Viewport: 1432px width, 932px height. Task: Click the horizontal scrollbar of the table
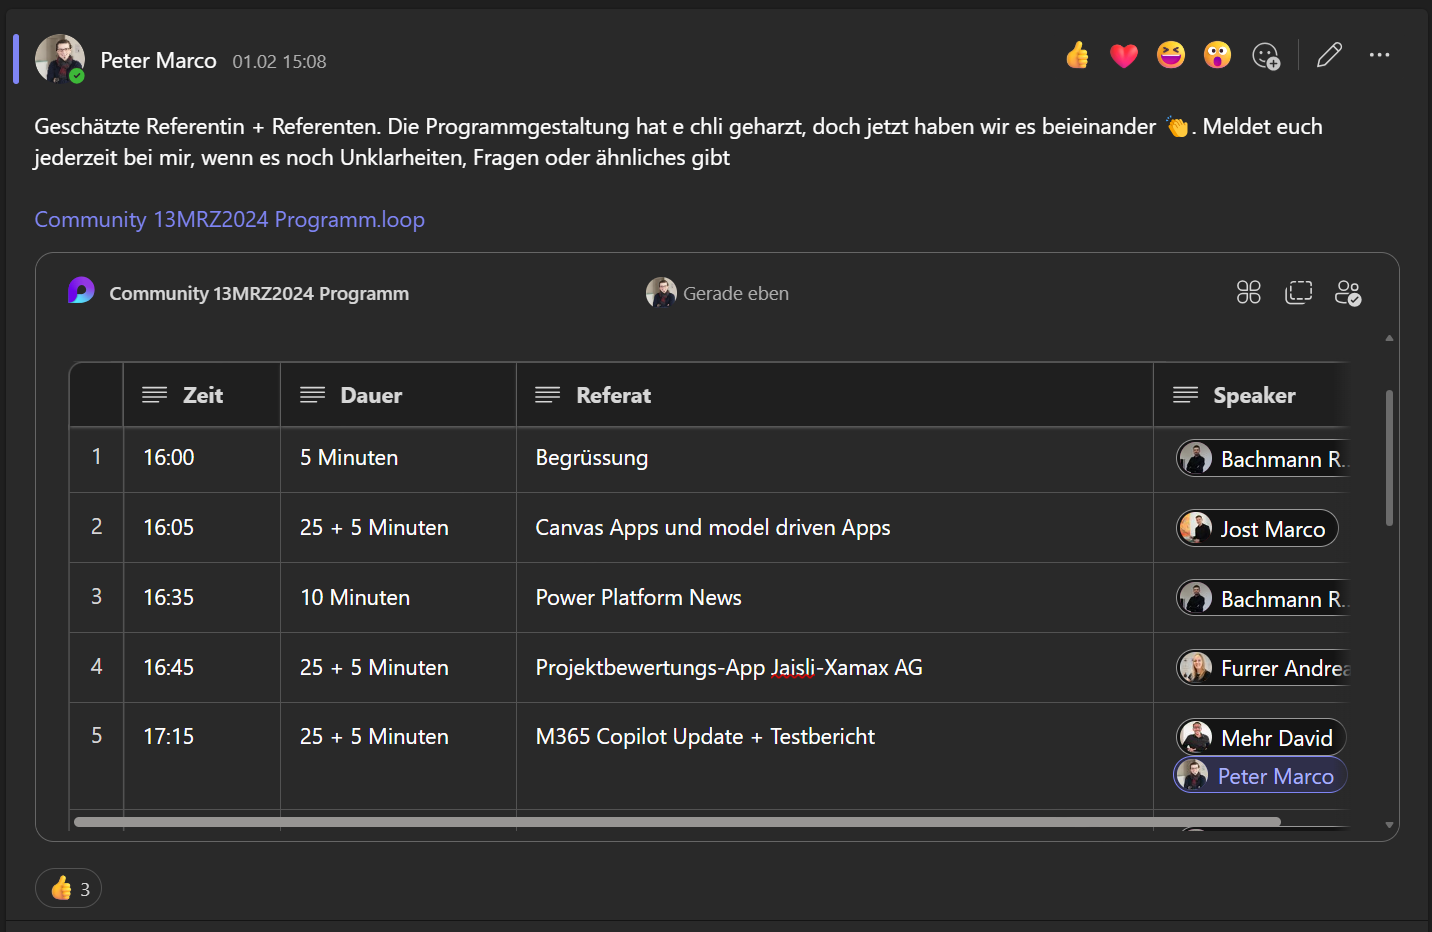click(677, 822)
